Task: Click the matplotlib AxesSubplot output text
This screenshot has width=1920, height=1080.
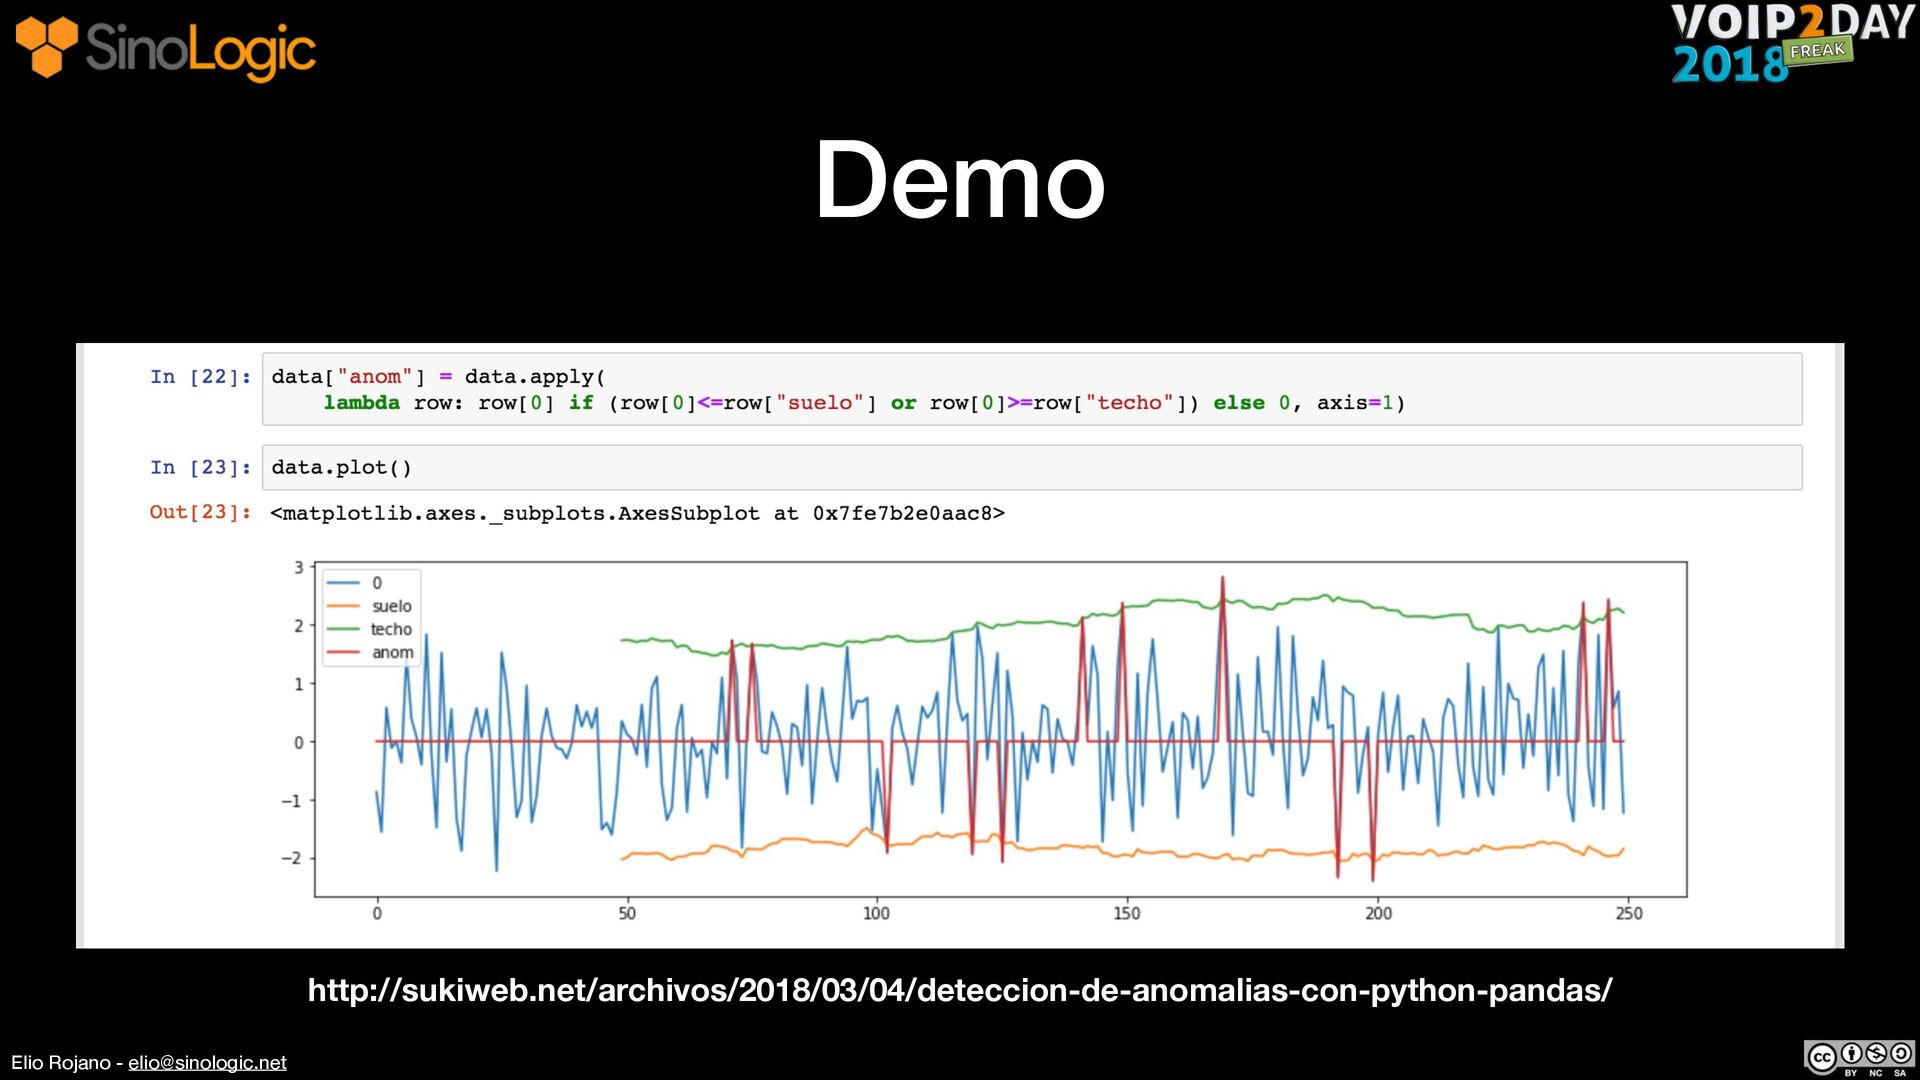Action: coord(637,513)
